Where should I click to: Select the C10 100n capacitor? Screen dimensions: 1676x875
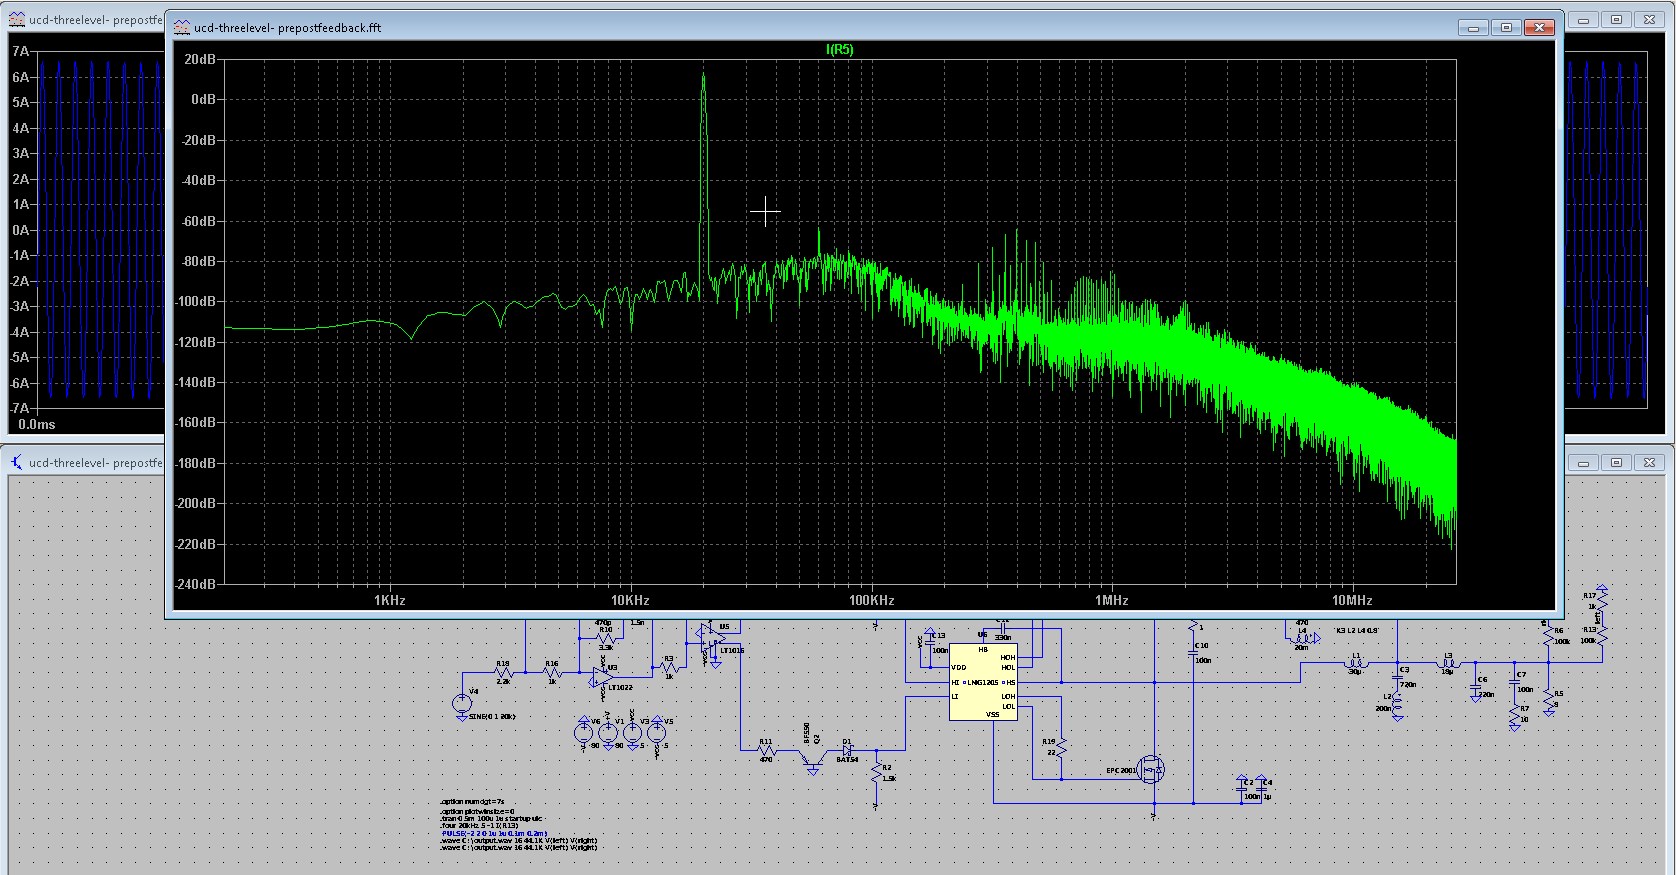point(1193,653)
